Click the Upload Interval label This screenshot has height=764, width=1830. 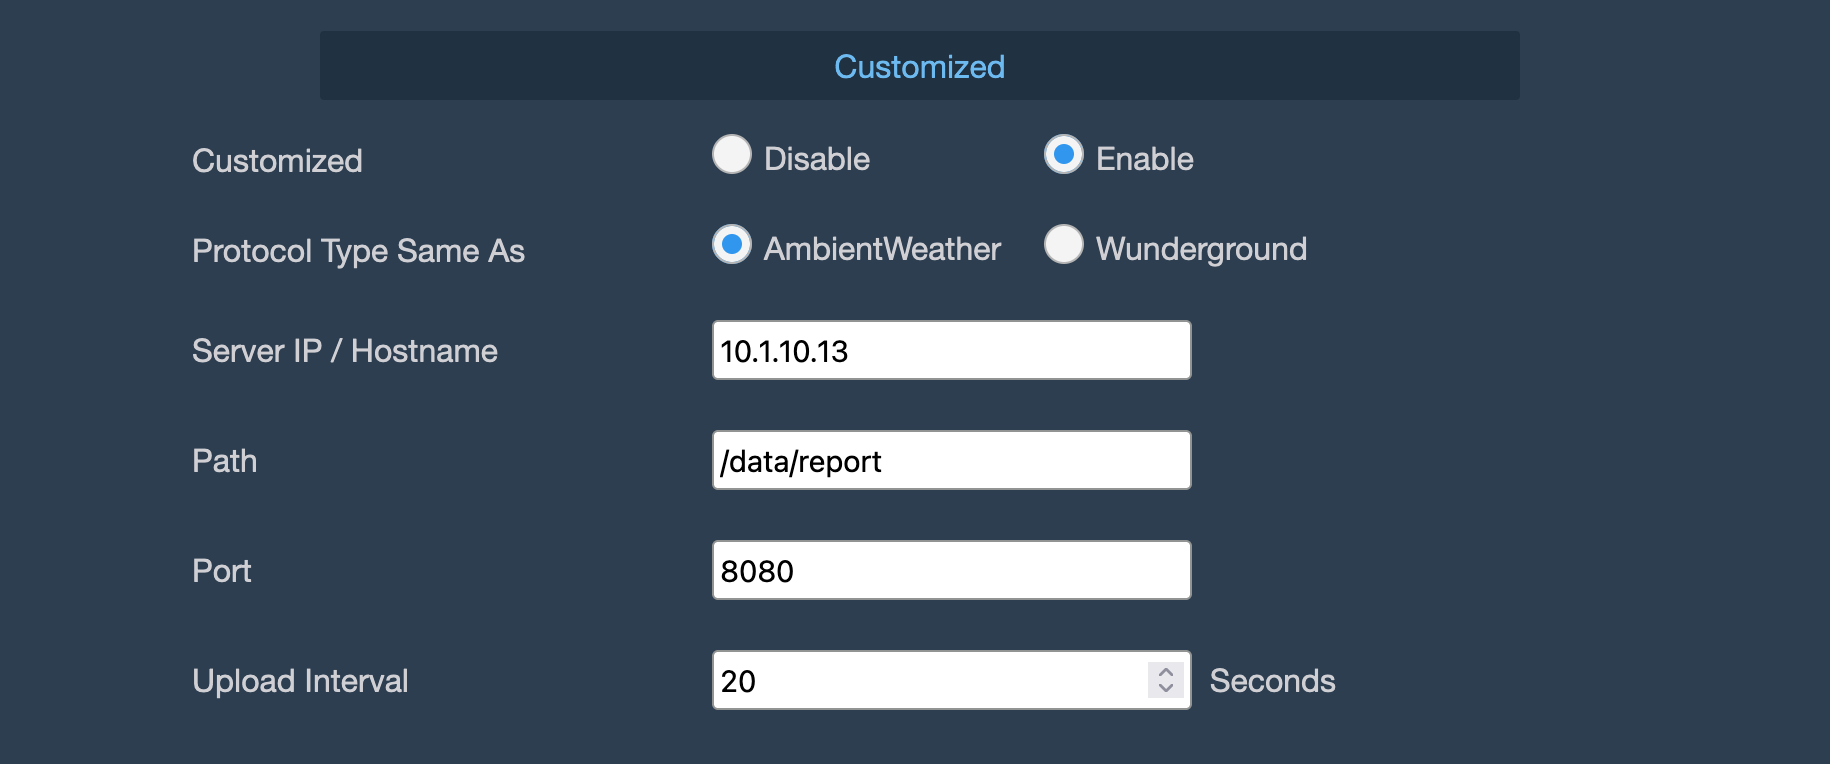[300, 681]
